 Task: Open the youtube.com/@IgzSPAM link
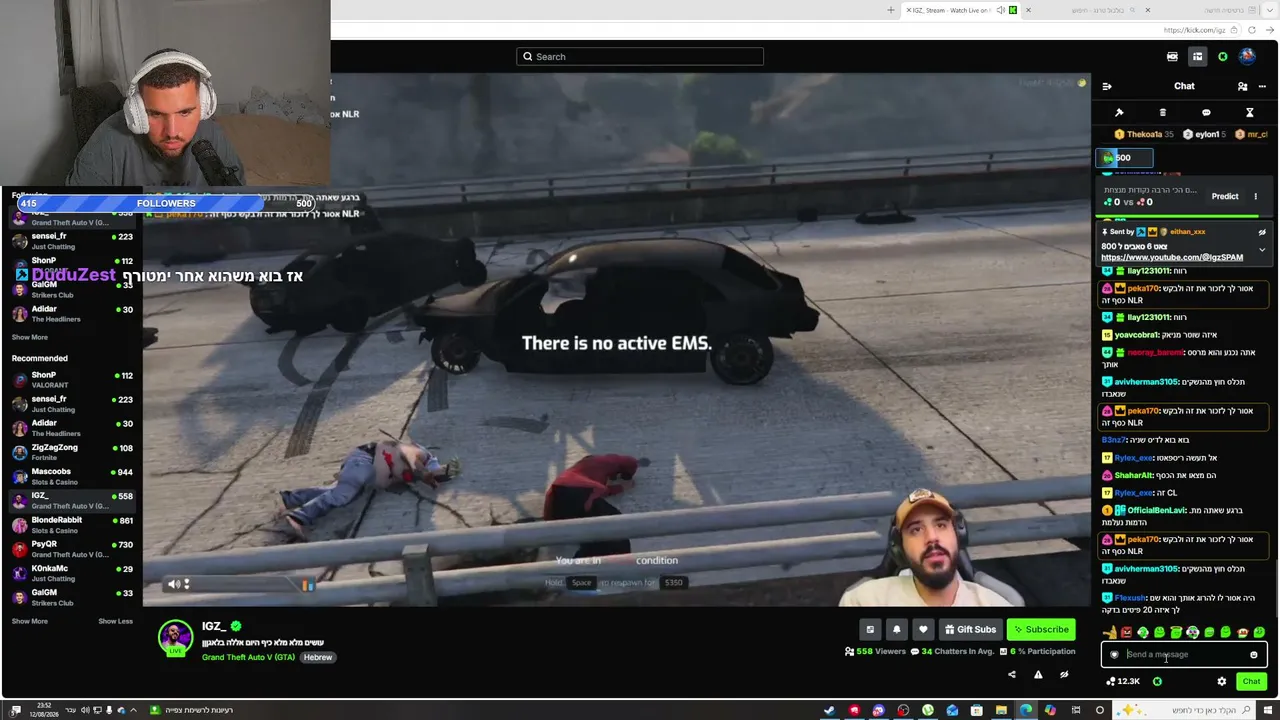[1172, 257]
